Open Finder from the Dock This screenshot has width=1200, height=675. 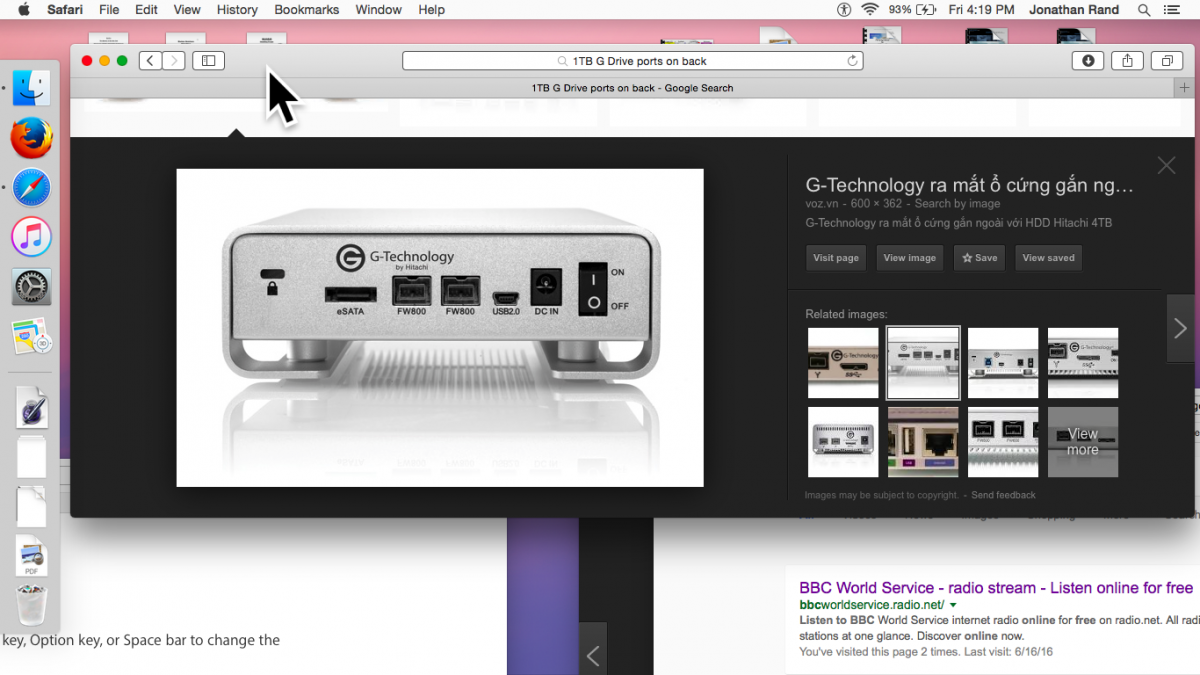[31, 88]
